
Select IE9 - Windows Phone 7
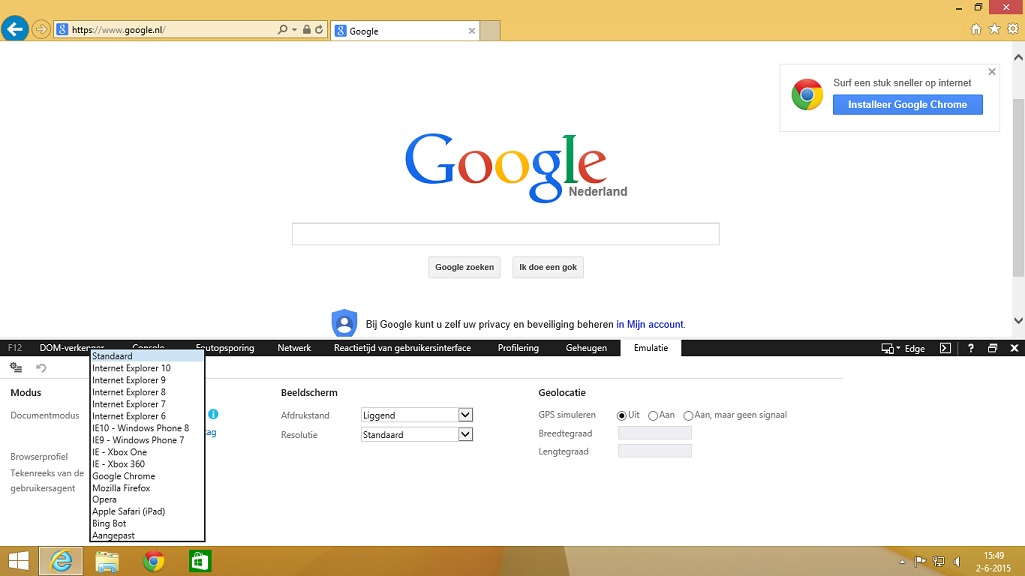tap(147, 440)
